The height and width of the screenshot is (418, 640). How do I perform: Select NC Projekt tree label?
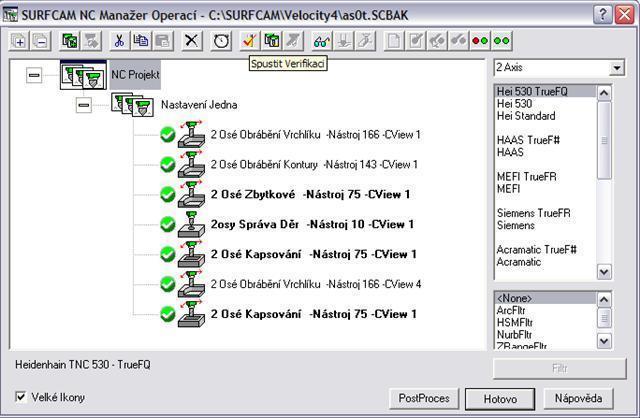tap(135, 75)
